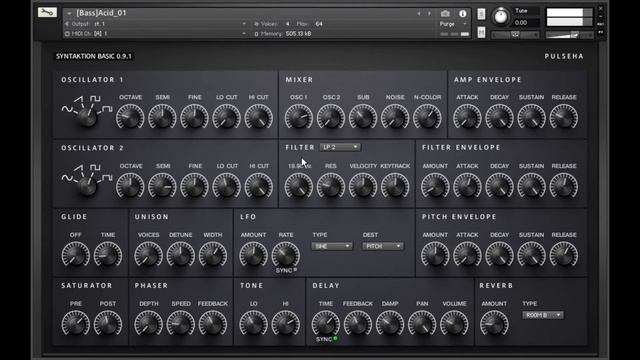640x360 pixels.
Task: Click the Delay VOLUME knob
Action: (454, 324)
